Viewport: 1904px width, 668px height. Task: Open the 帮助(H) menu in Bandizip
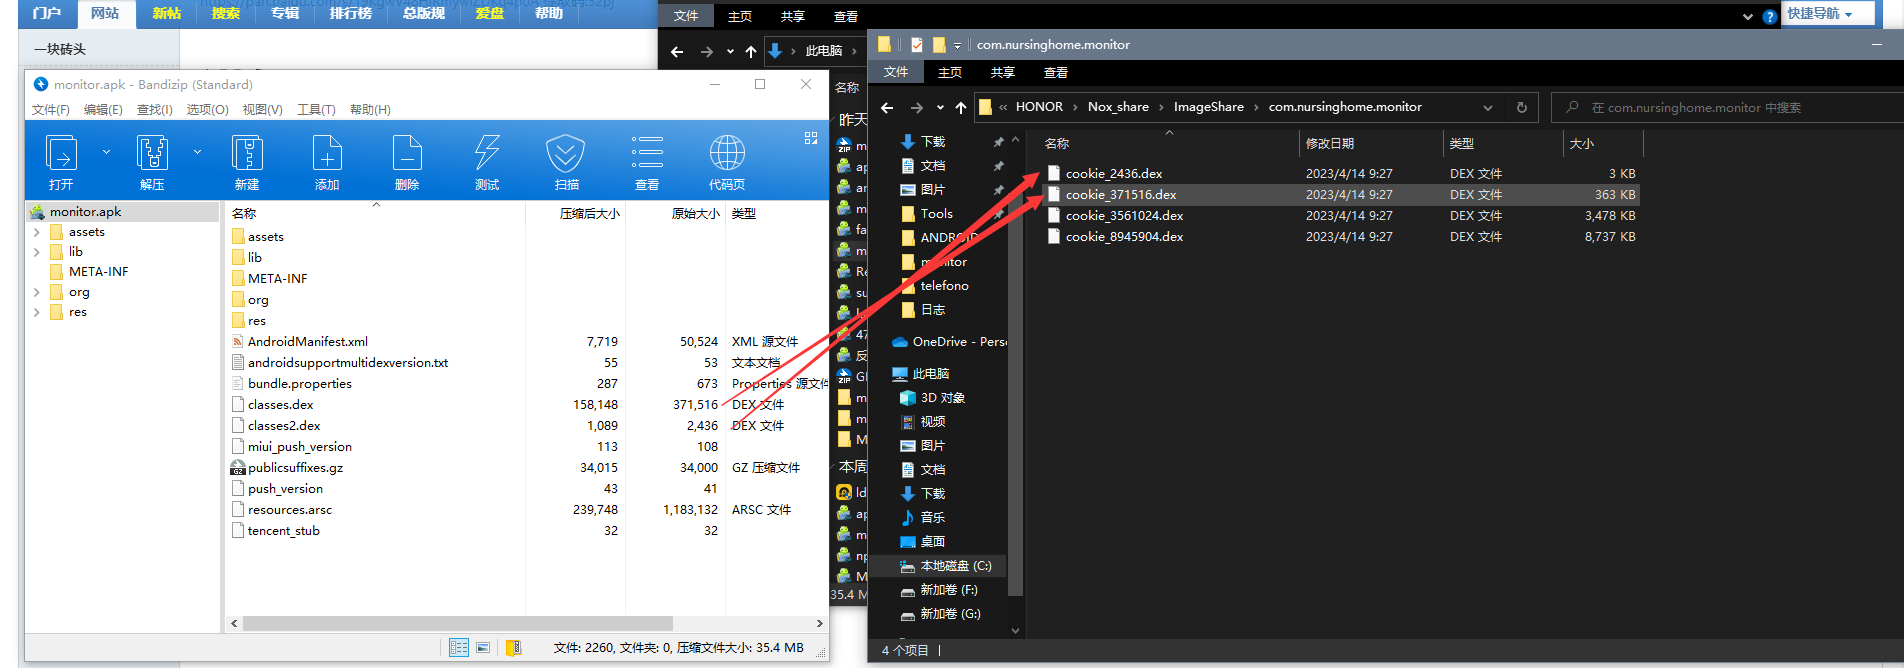point(370,110)
